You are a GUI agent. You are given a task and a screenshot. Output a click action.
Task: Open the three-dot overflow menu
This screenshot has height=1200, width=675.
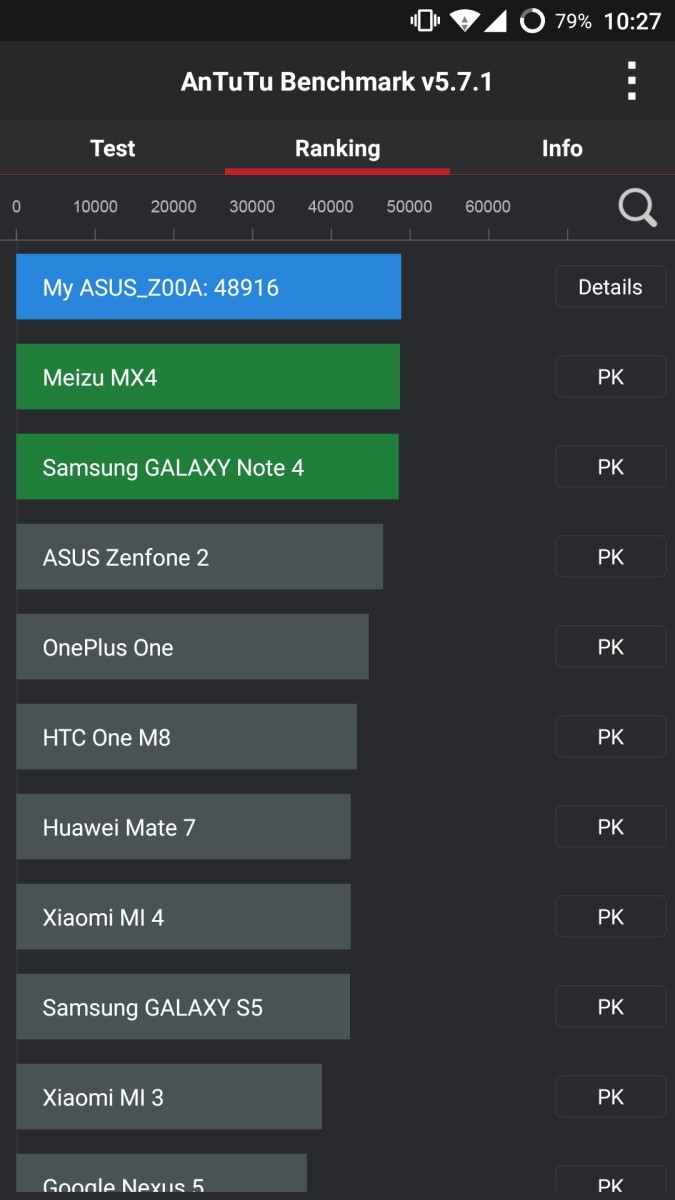[631, 81]
